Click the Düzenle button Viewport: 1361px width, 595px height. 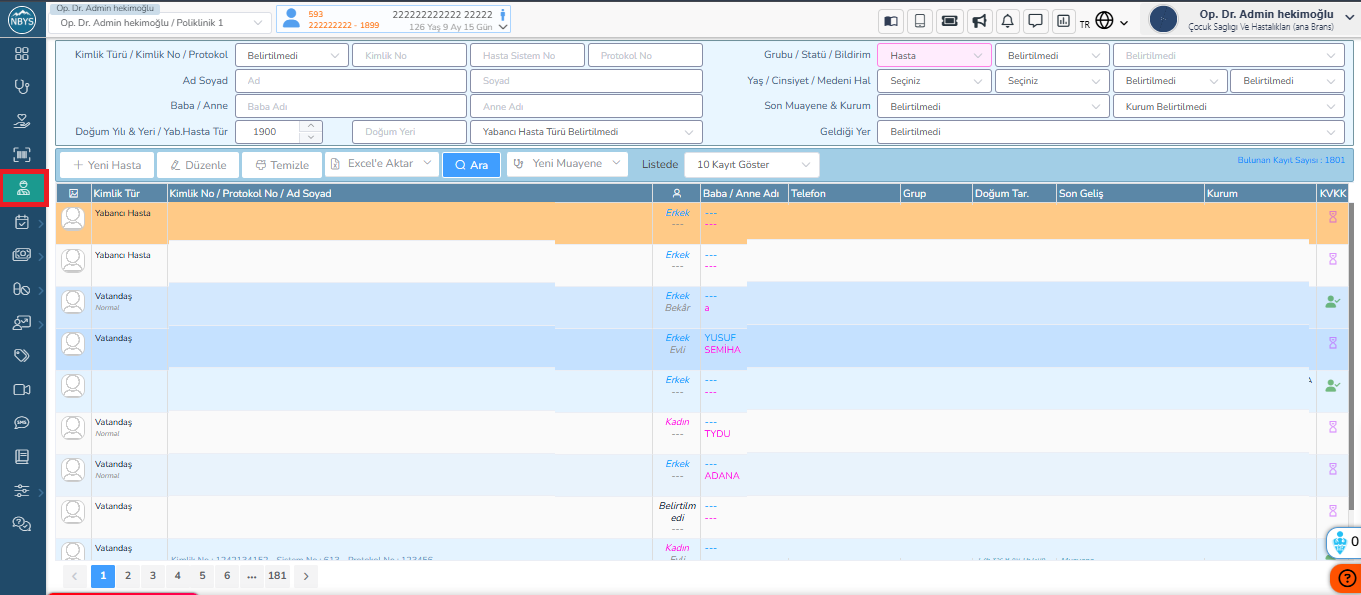click(198, 165)
